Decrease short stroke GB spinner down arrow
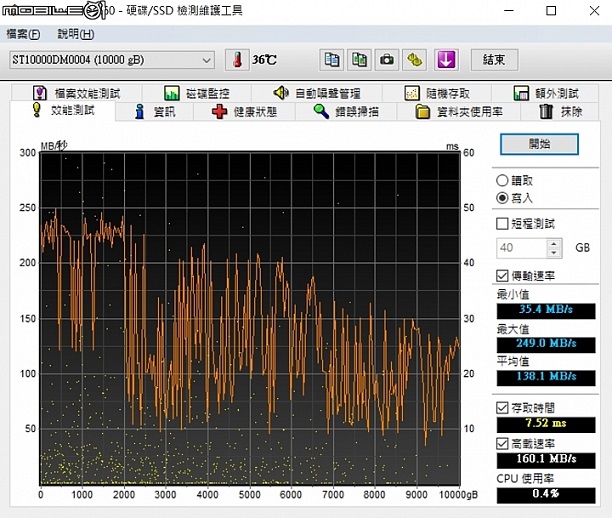612x518 pixels. pyautogui.click(x=553, y=253)
